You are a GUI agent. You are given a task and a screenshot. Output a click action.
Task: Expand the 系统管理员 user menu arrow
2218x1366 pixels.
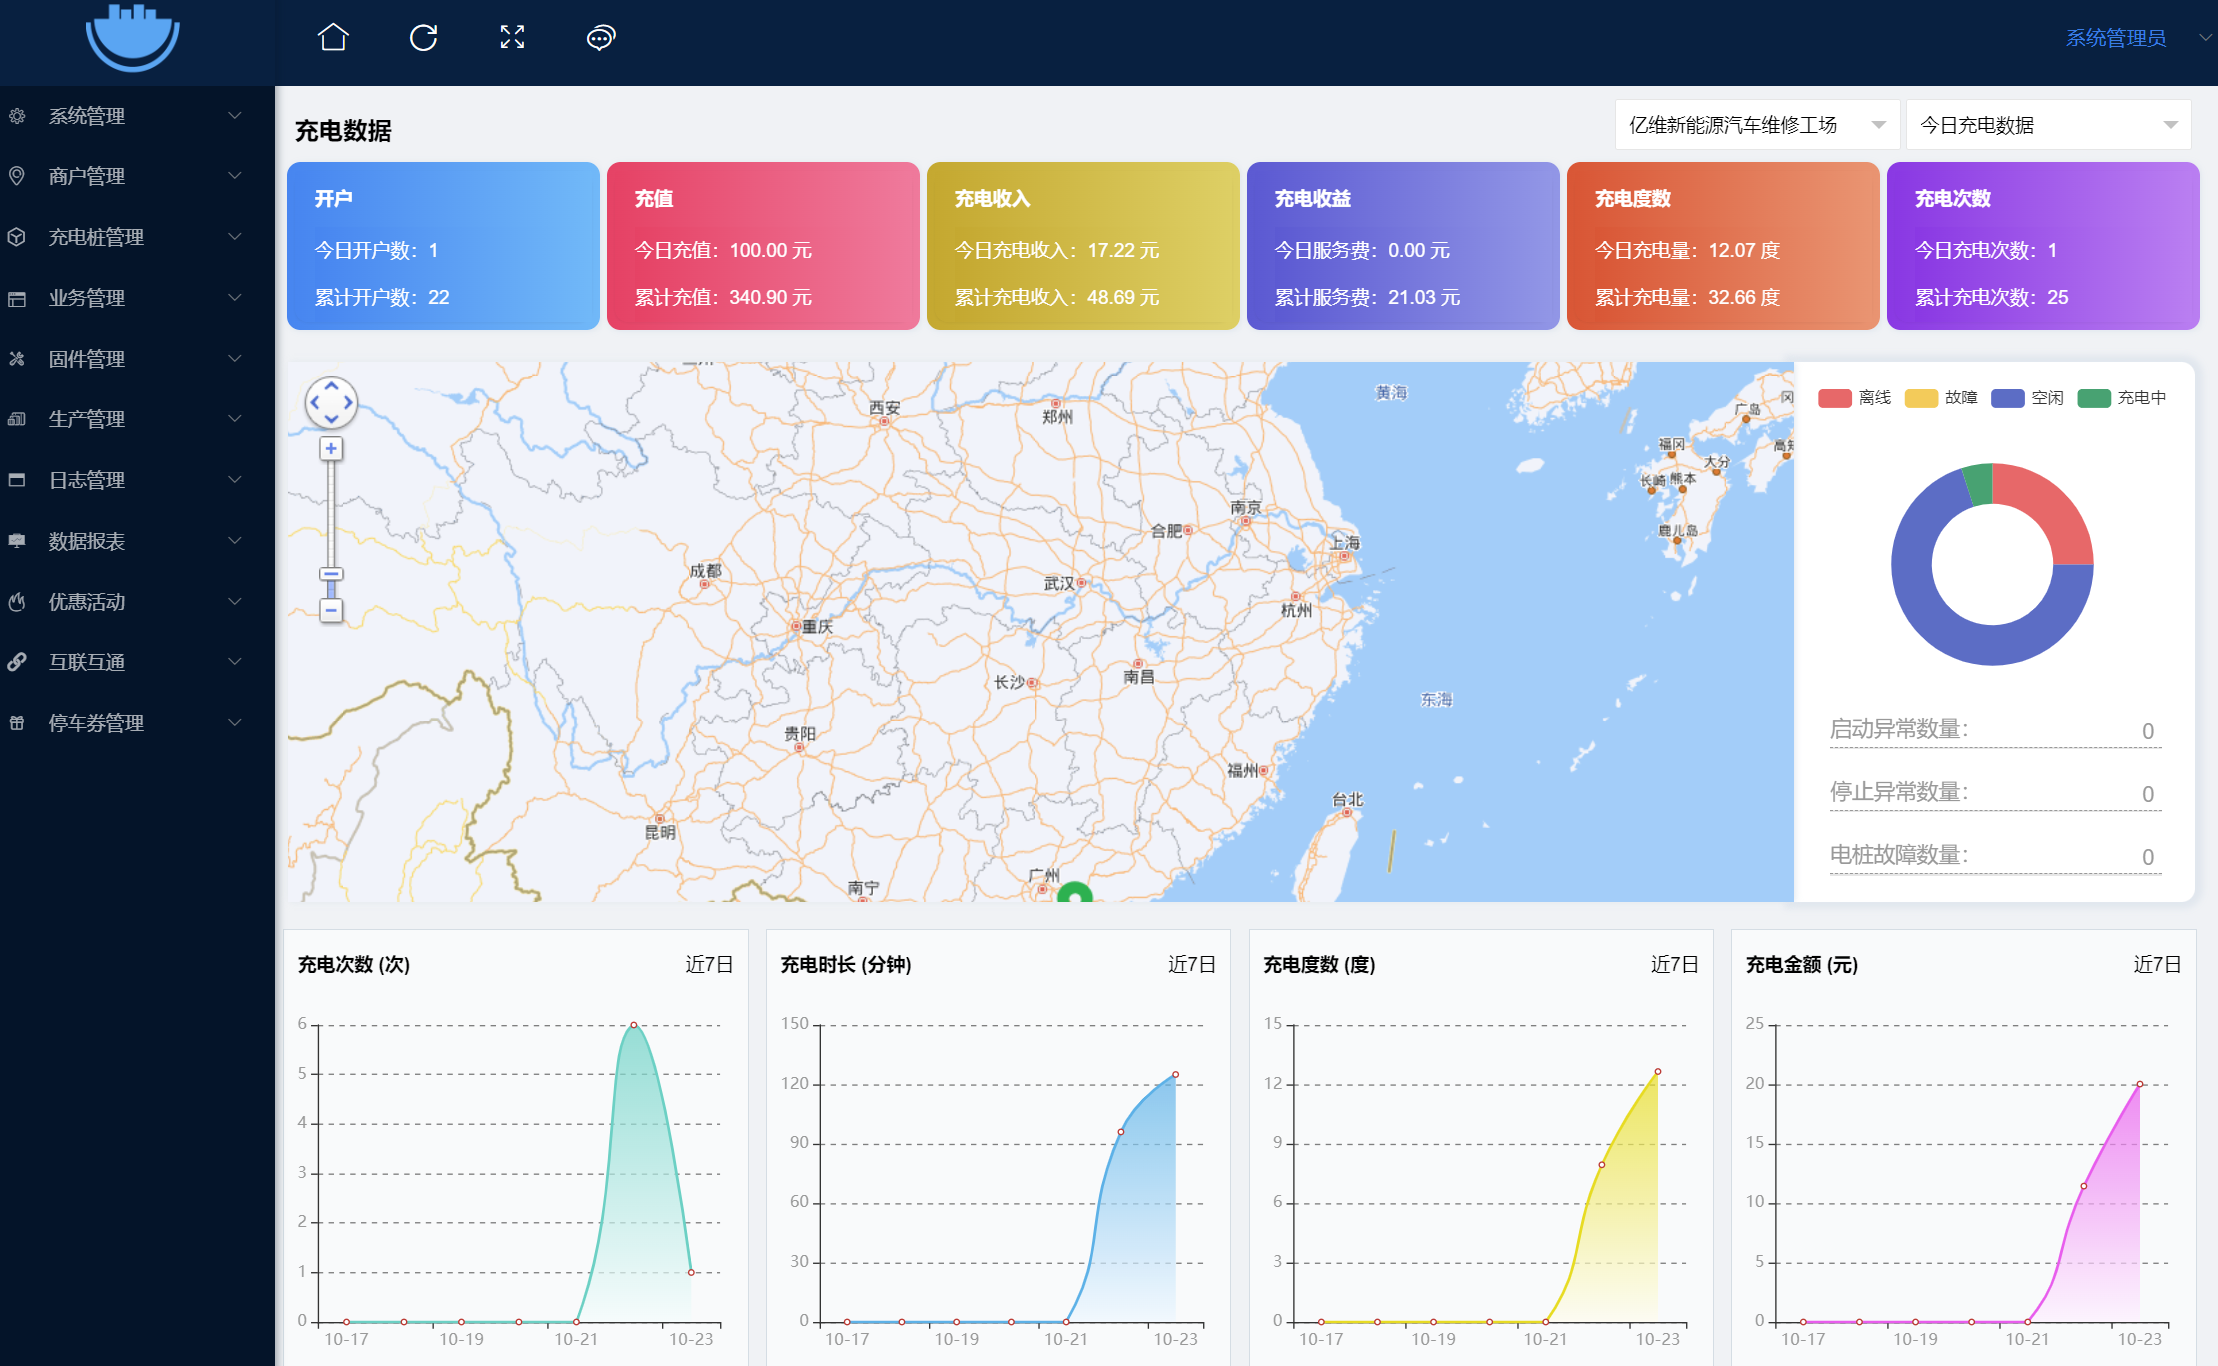[2204, 38]
